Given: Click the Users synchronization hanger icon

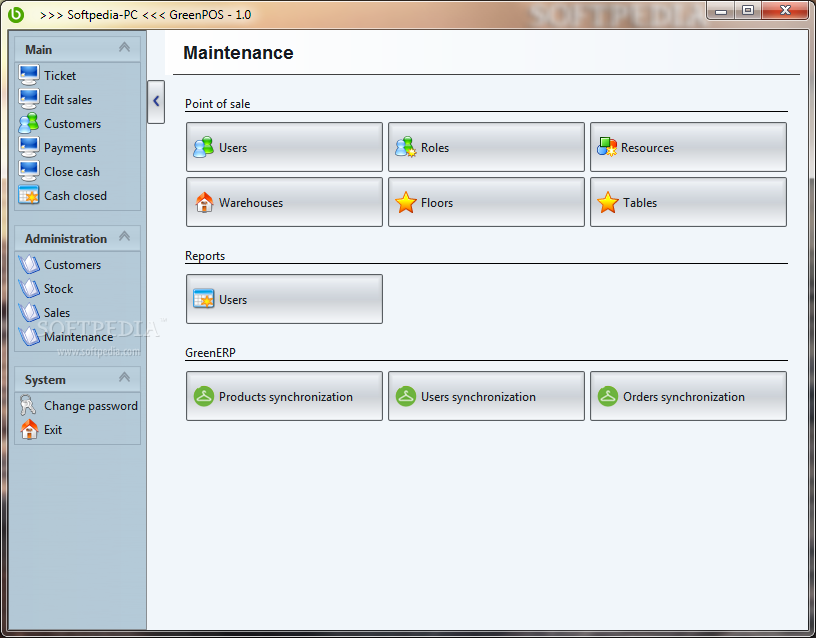Looking at the screenshot, I should [x=405, y=397].
